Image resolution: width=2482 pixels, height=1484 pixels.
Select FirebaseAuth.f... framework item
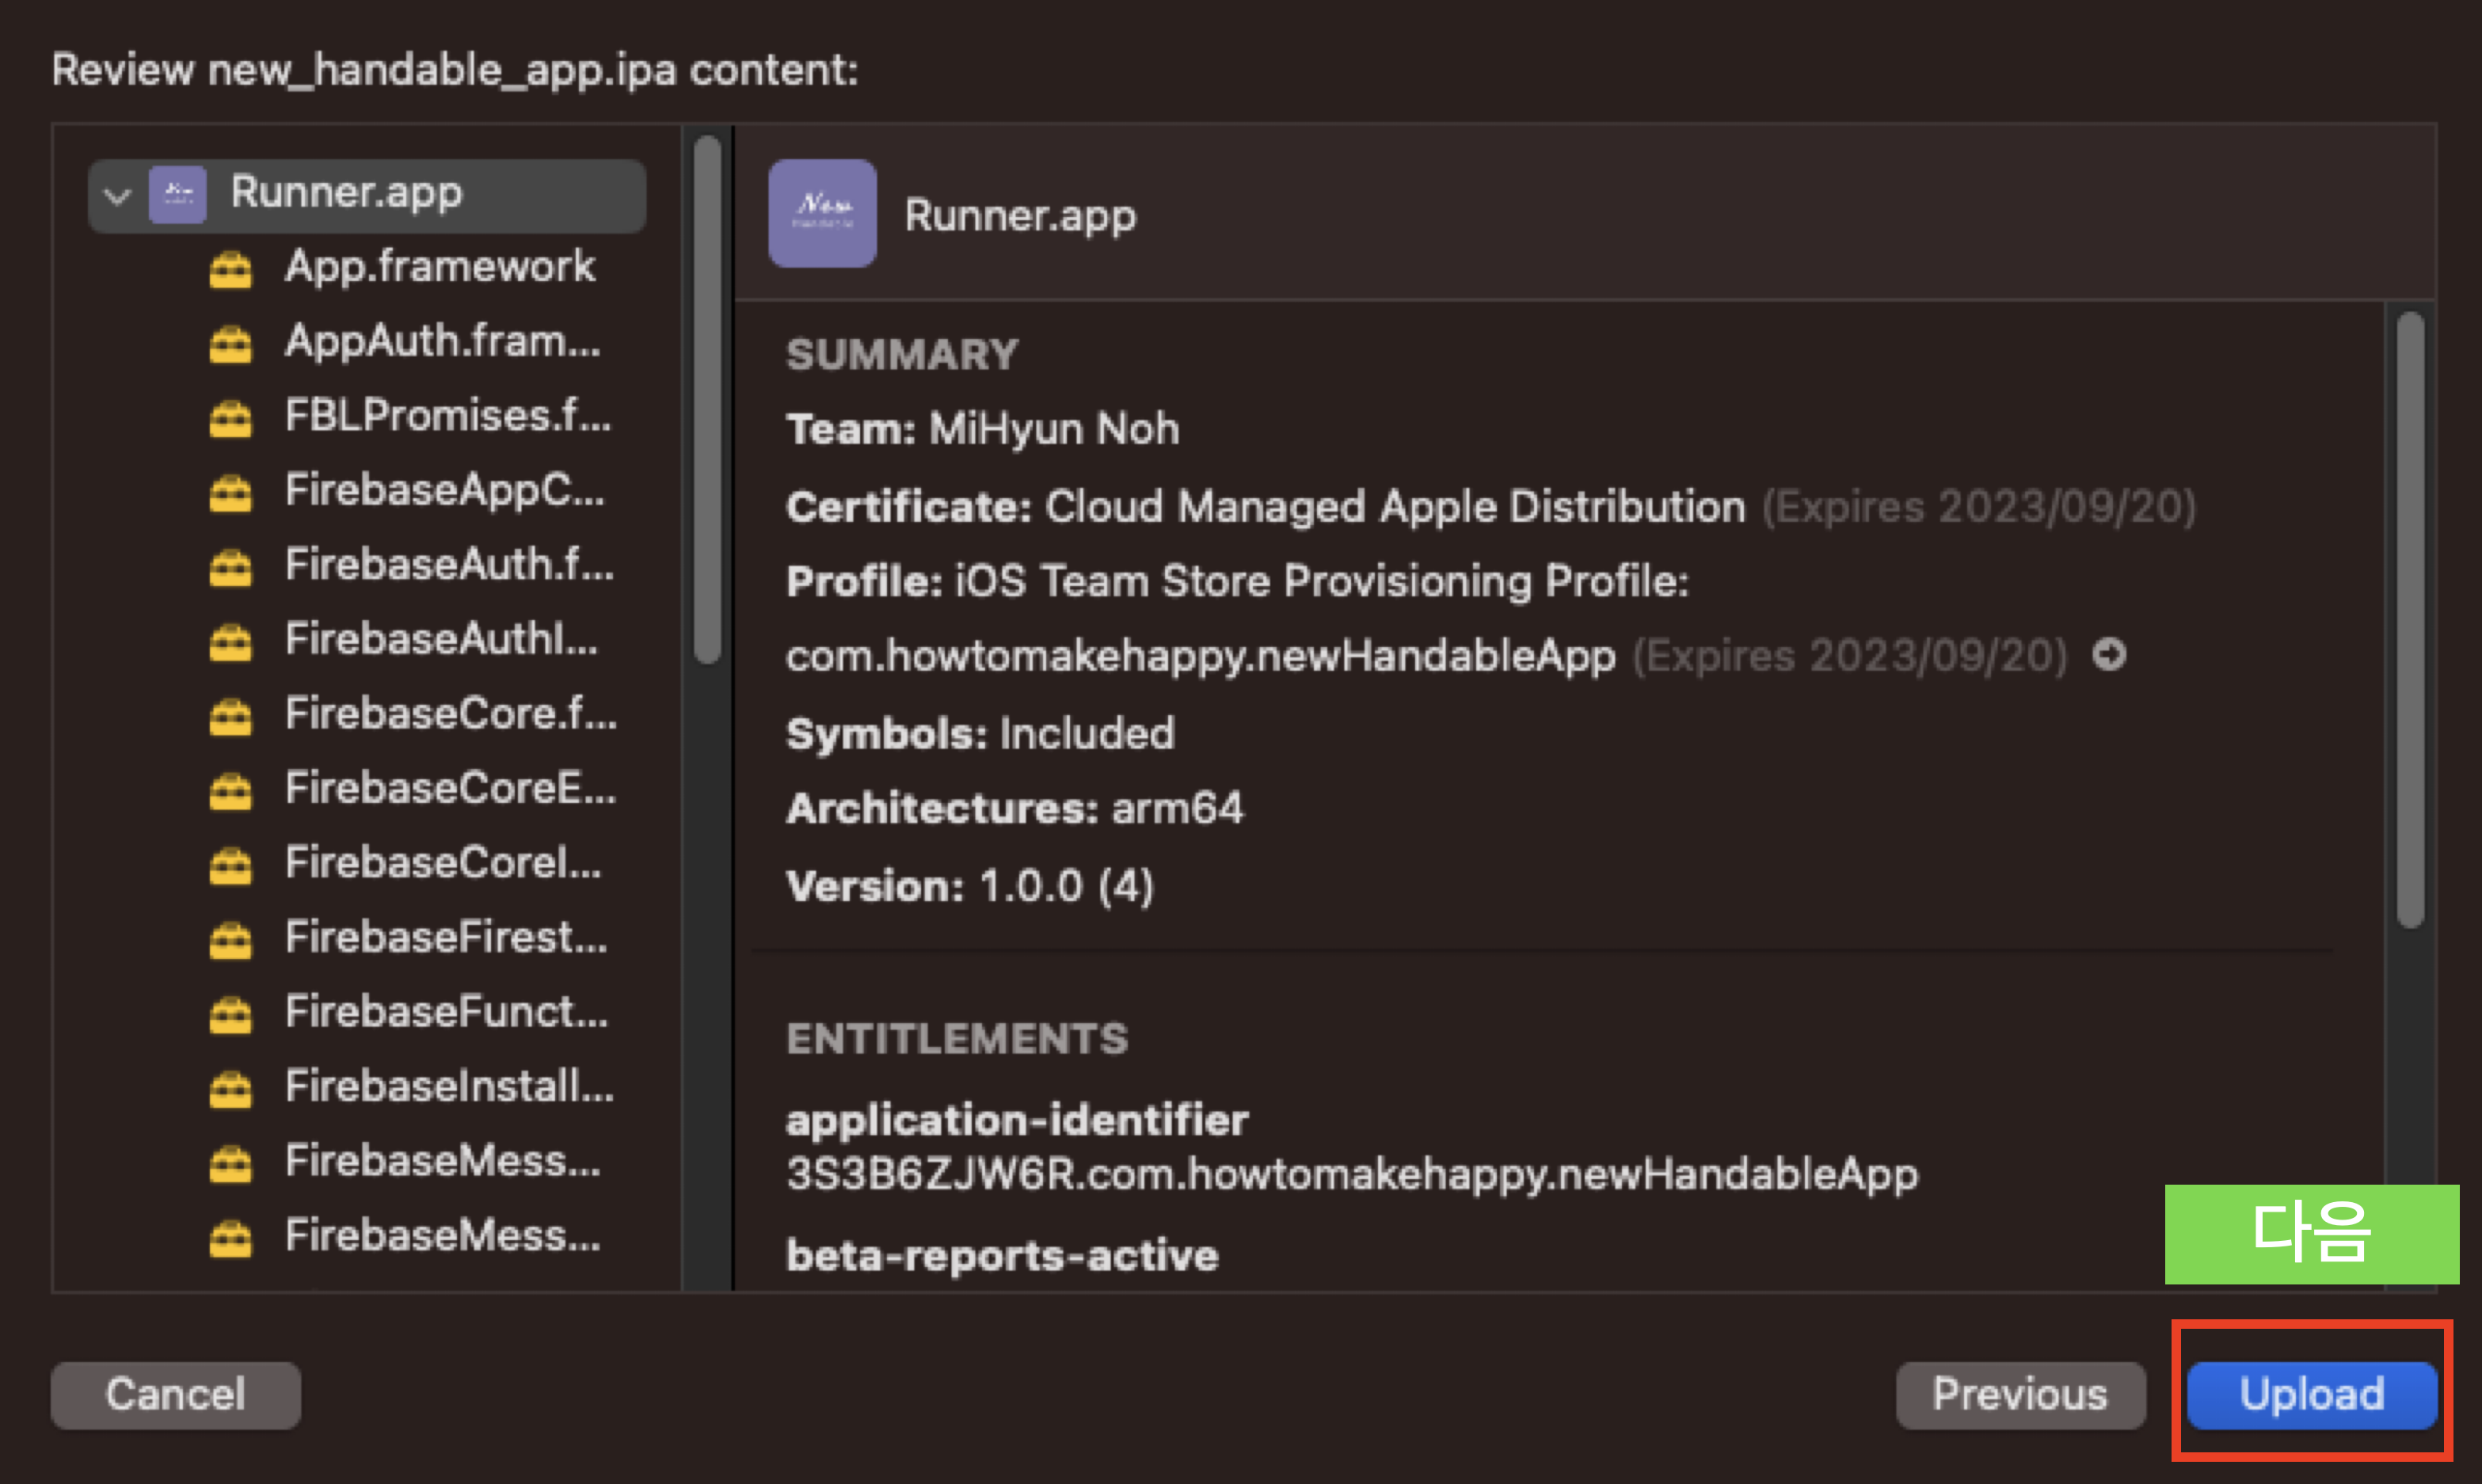(x=448, y=565)
